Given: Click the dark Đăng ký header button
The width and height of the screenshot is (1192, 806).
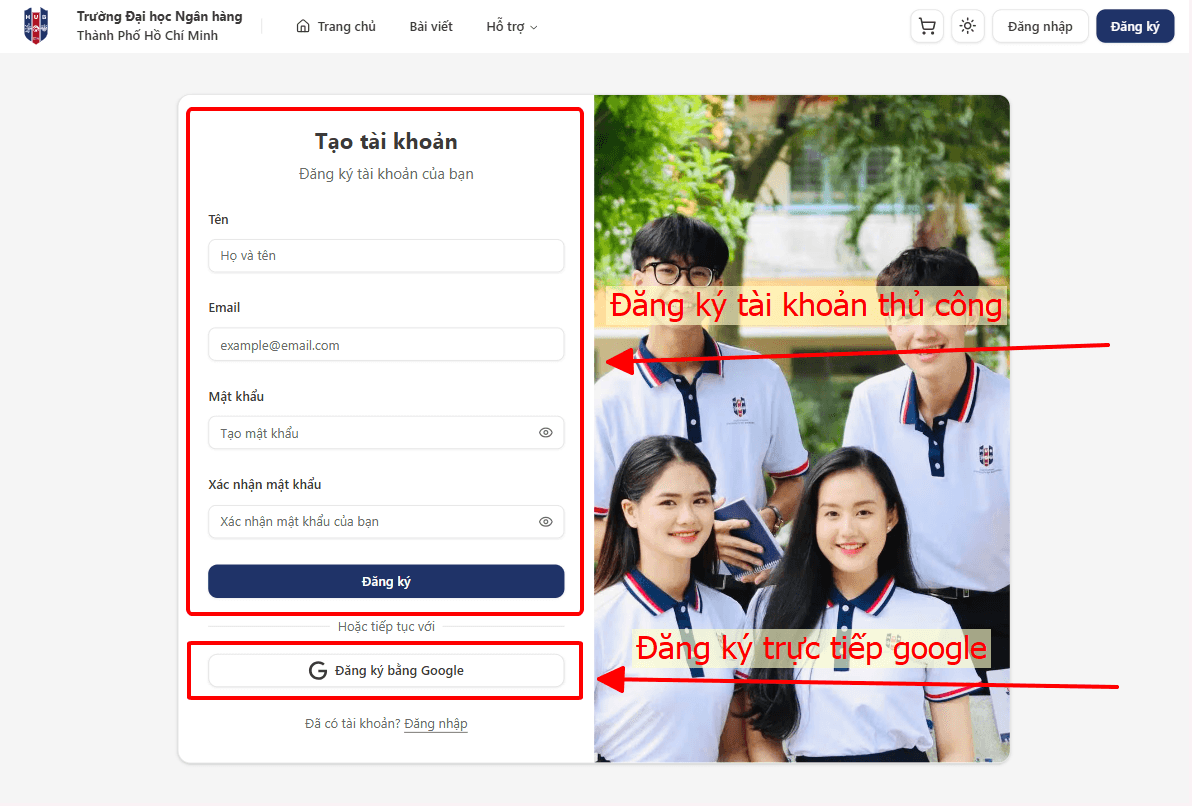Looking at the screenshot, I should 1135,26.
